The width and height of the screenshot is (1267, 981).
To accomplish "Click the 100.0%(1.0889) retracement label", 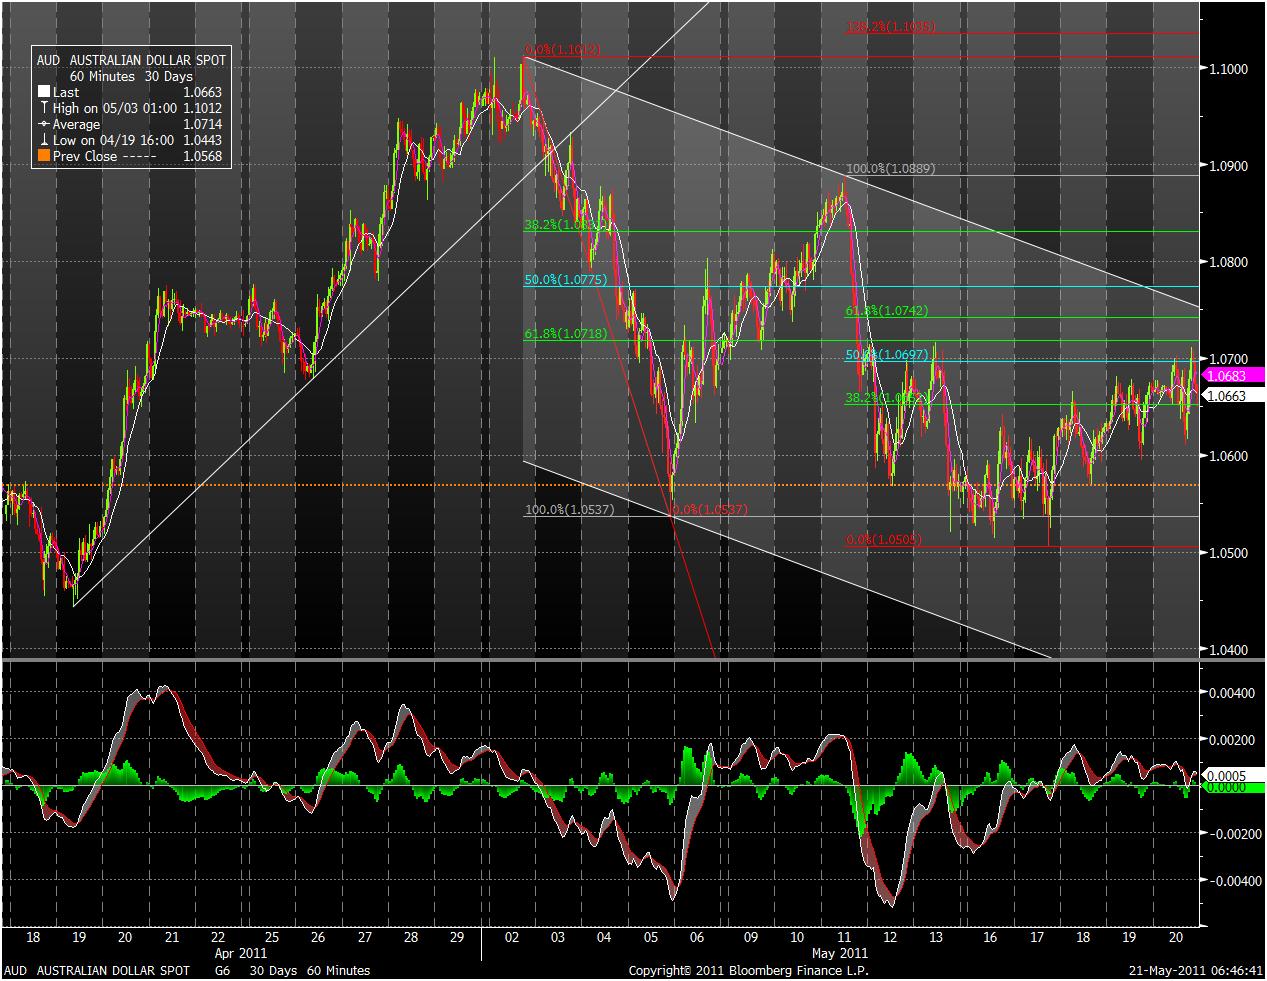I will (x=890, y=169).
